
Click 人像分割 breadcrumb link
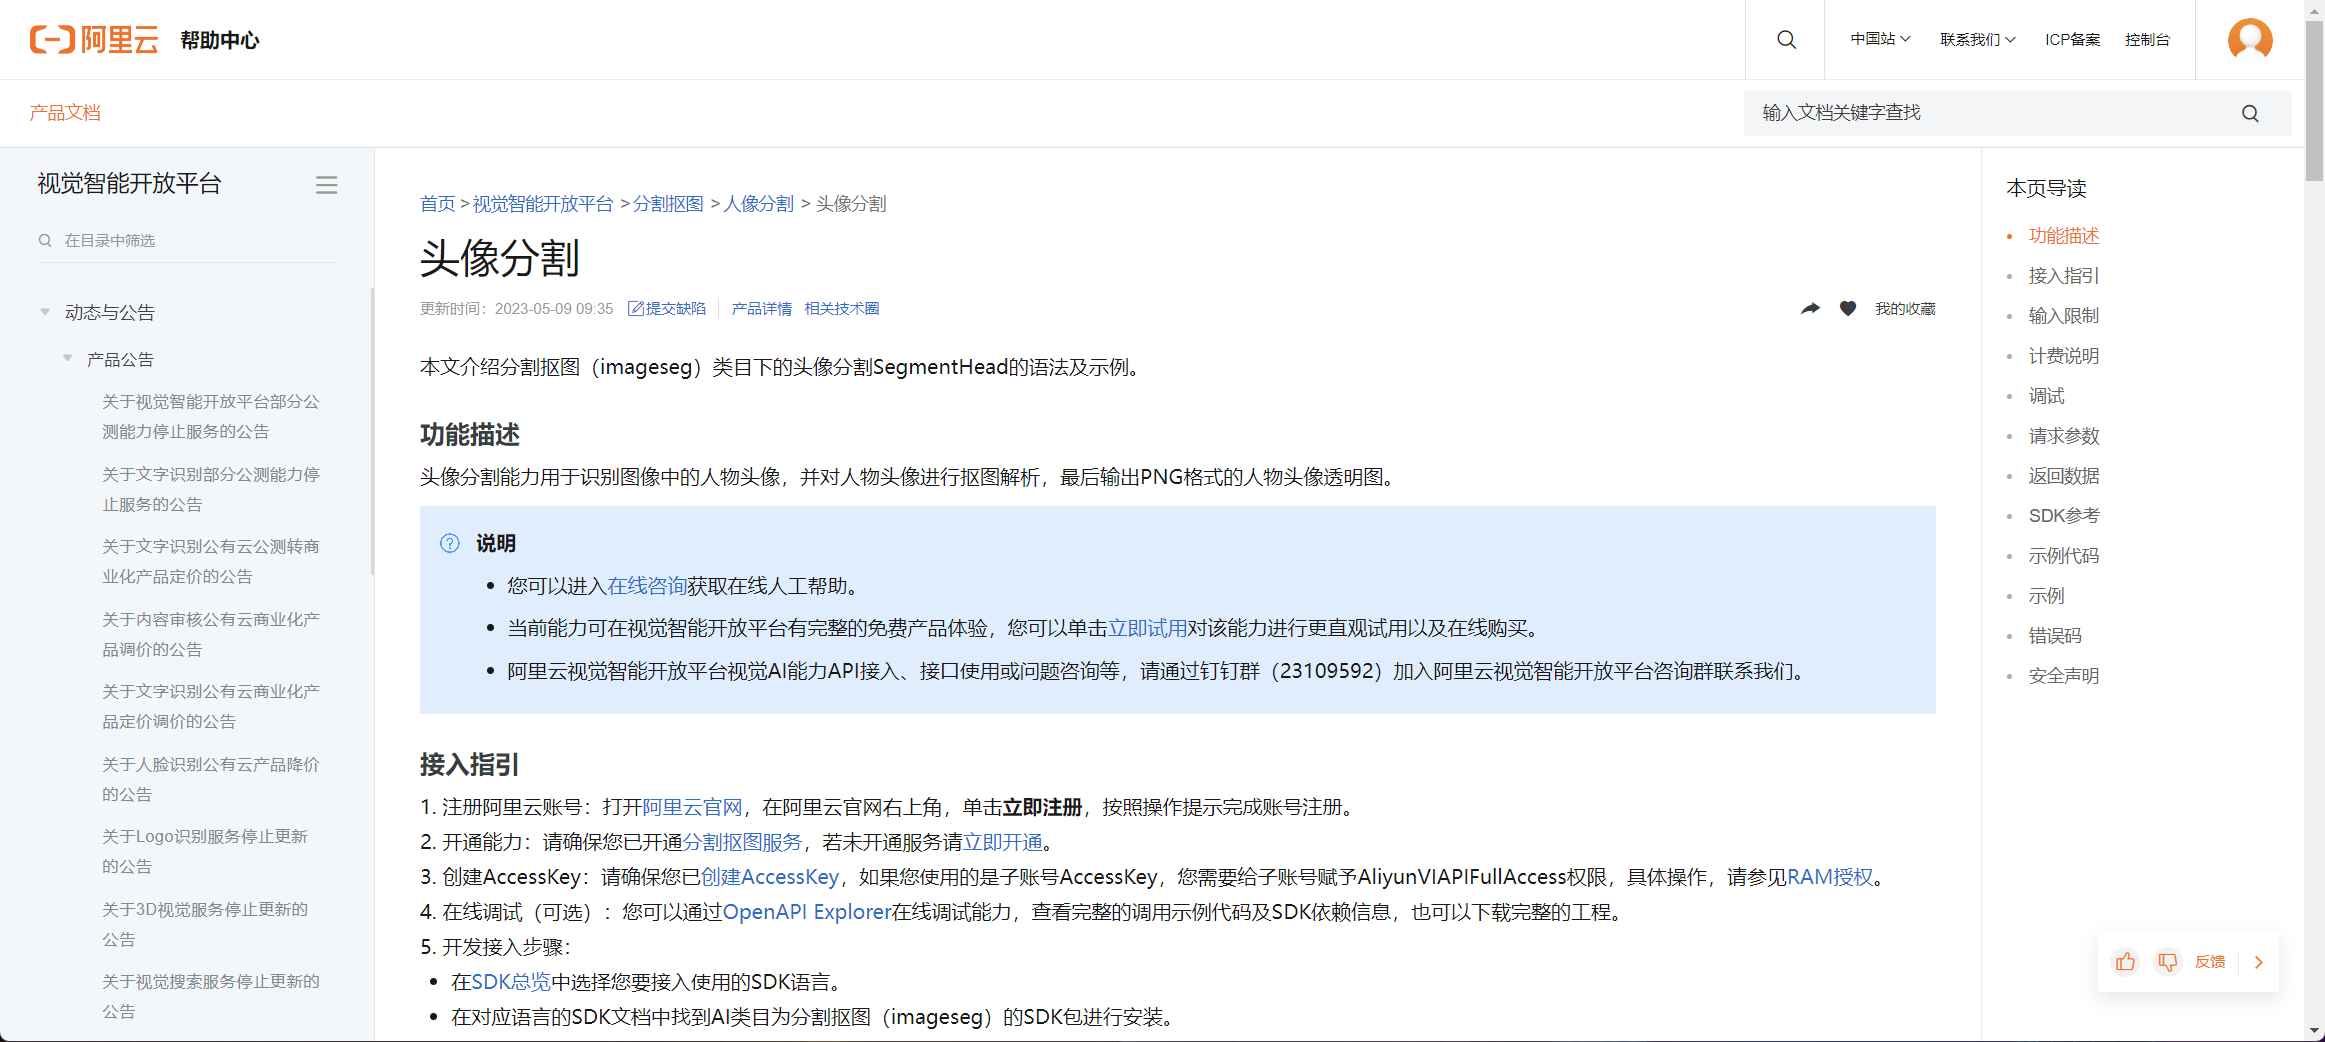pos(758,204)
